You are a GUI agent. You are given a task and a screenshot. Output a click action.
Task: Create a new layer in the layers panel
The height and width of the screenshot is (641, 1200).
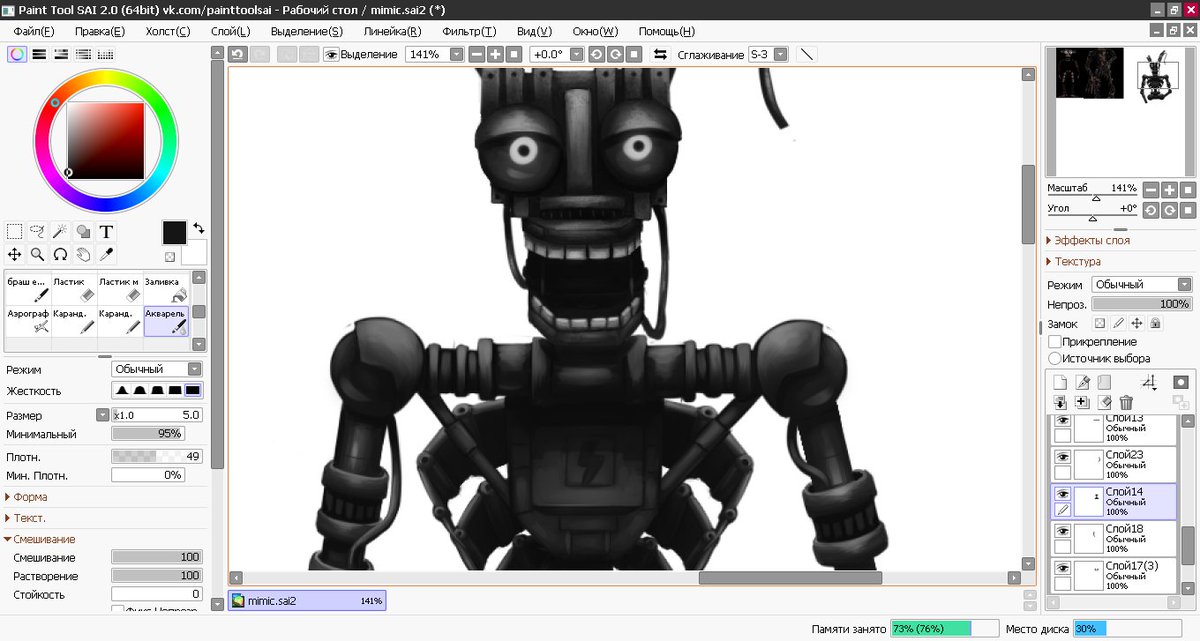coord(1060,381)
